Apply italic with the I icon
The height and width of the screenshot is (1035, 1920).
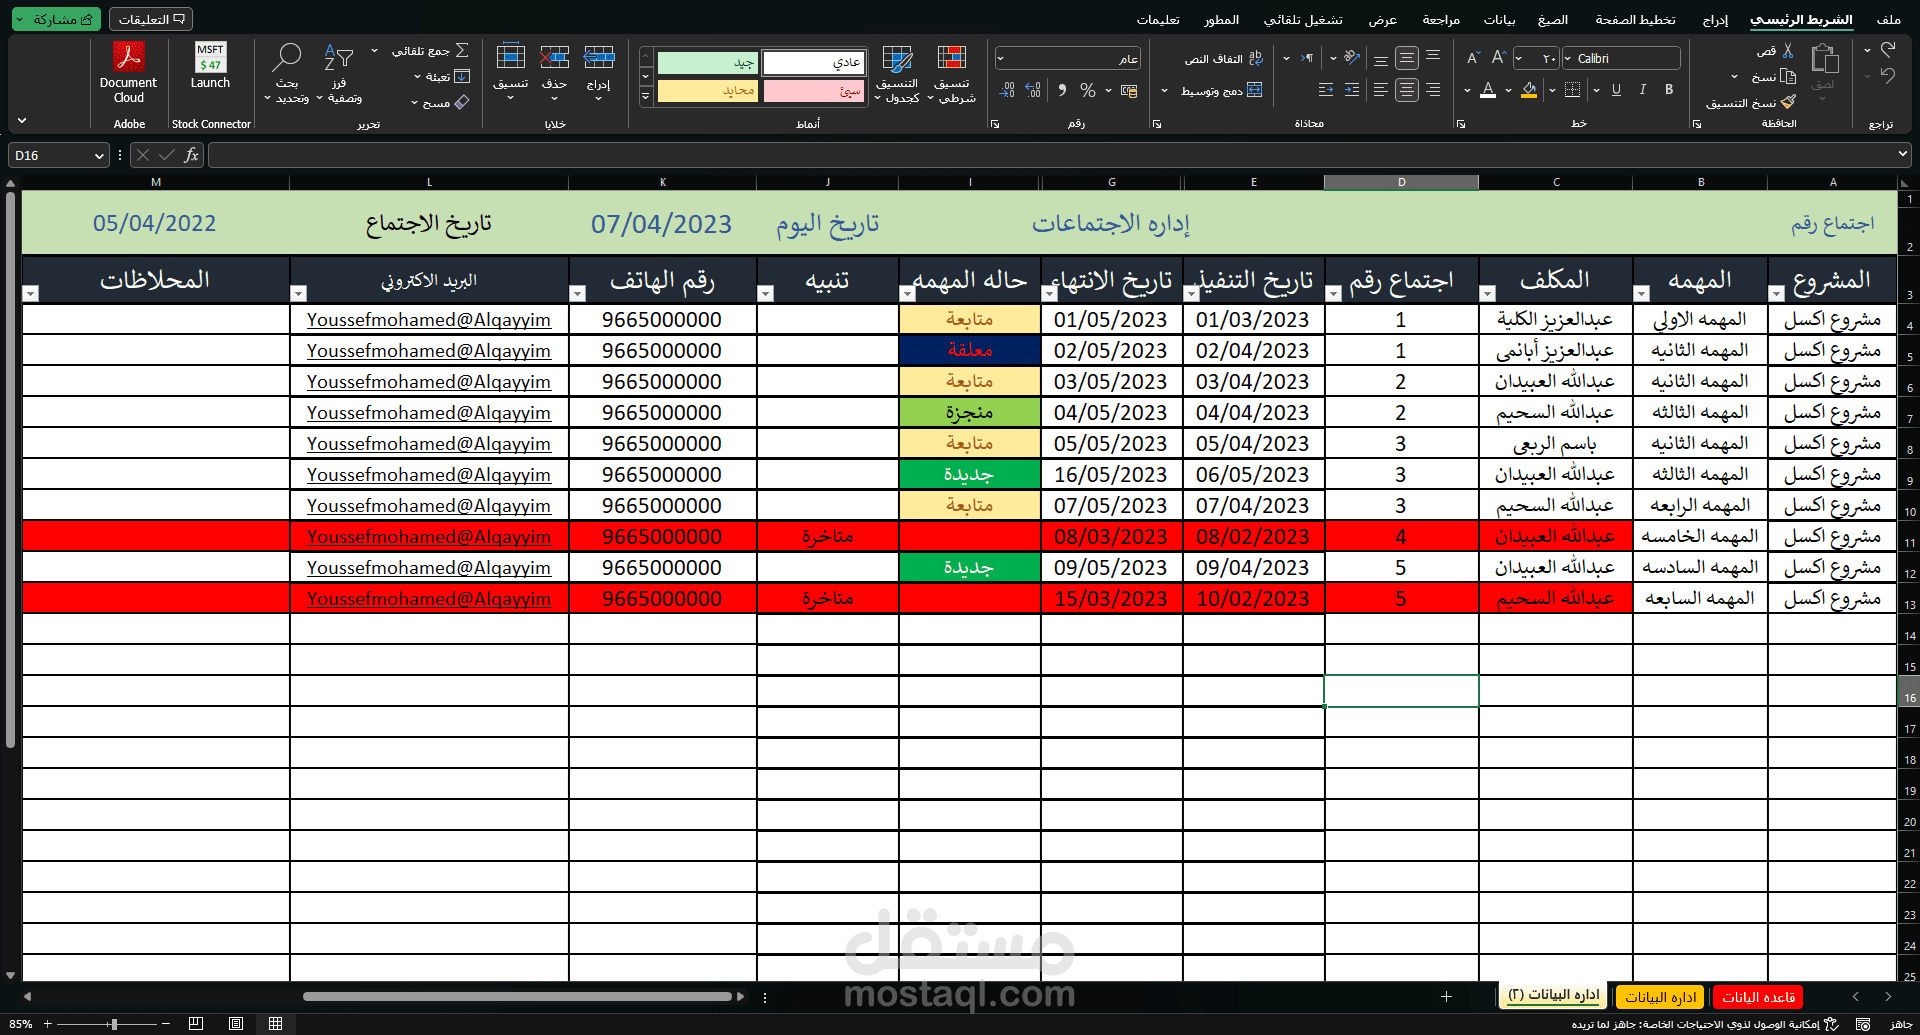coord(1642,90)
